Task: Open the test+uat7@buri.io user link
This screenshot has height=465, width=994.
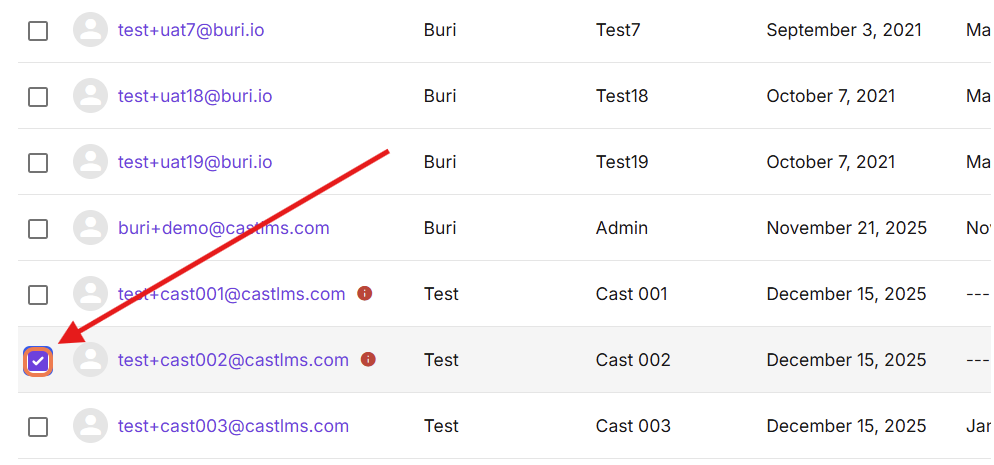Action: pos(191,30)
